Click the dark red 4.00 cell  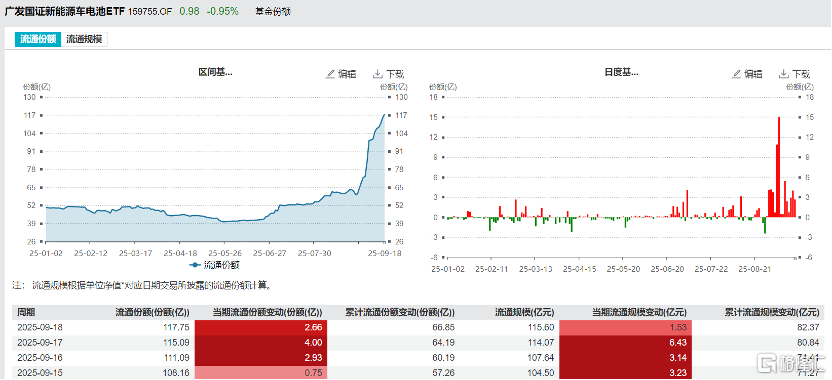click(x=261, y=342)
